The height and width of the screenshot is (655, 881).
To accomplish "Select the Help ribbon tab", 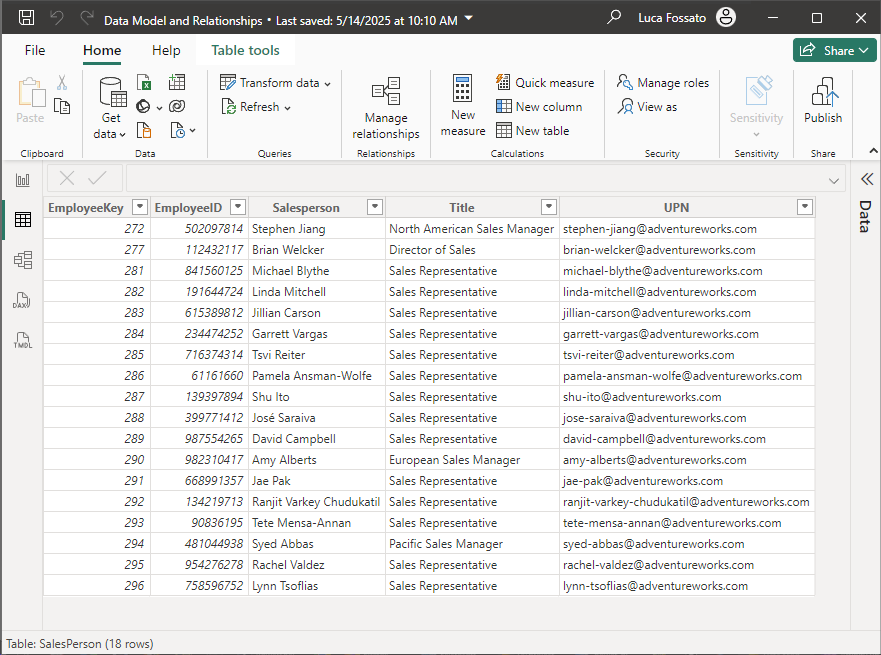I will [x=166, y=51].
